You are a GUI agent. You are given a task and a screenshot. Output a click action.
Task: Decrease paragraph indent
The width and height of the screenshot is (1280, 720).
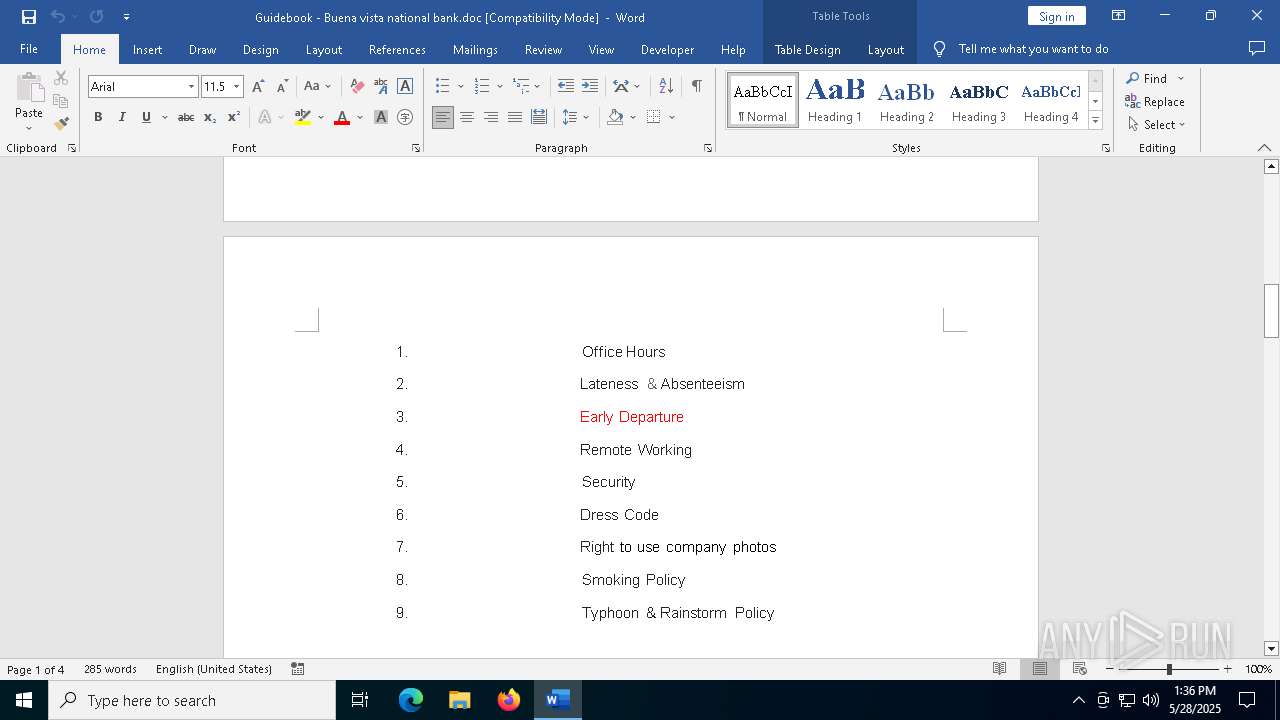(566, 87)
